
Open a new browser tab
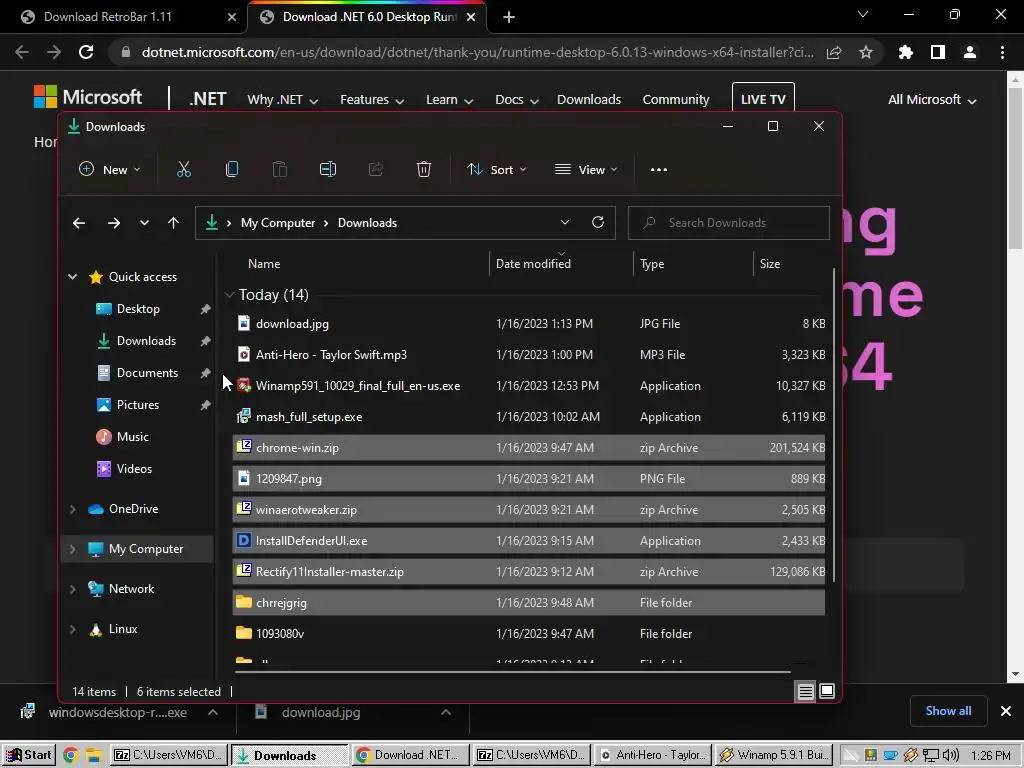(509, 17)
